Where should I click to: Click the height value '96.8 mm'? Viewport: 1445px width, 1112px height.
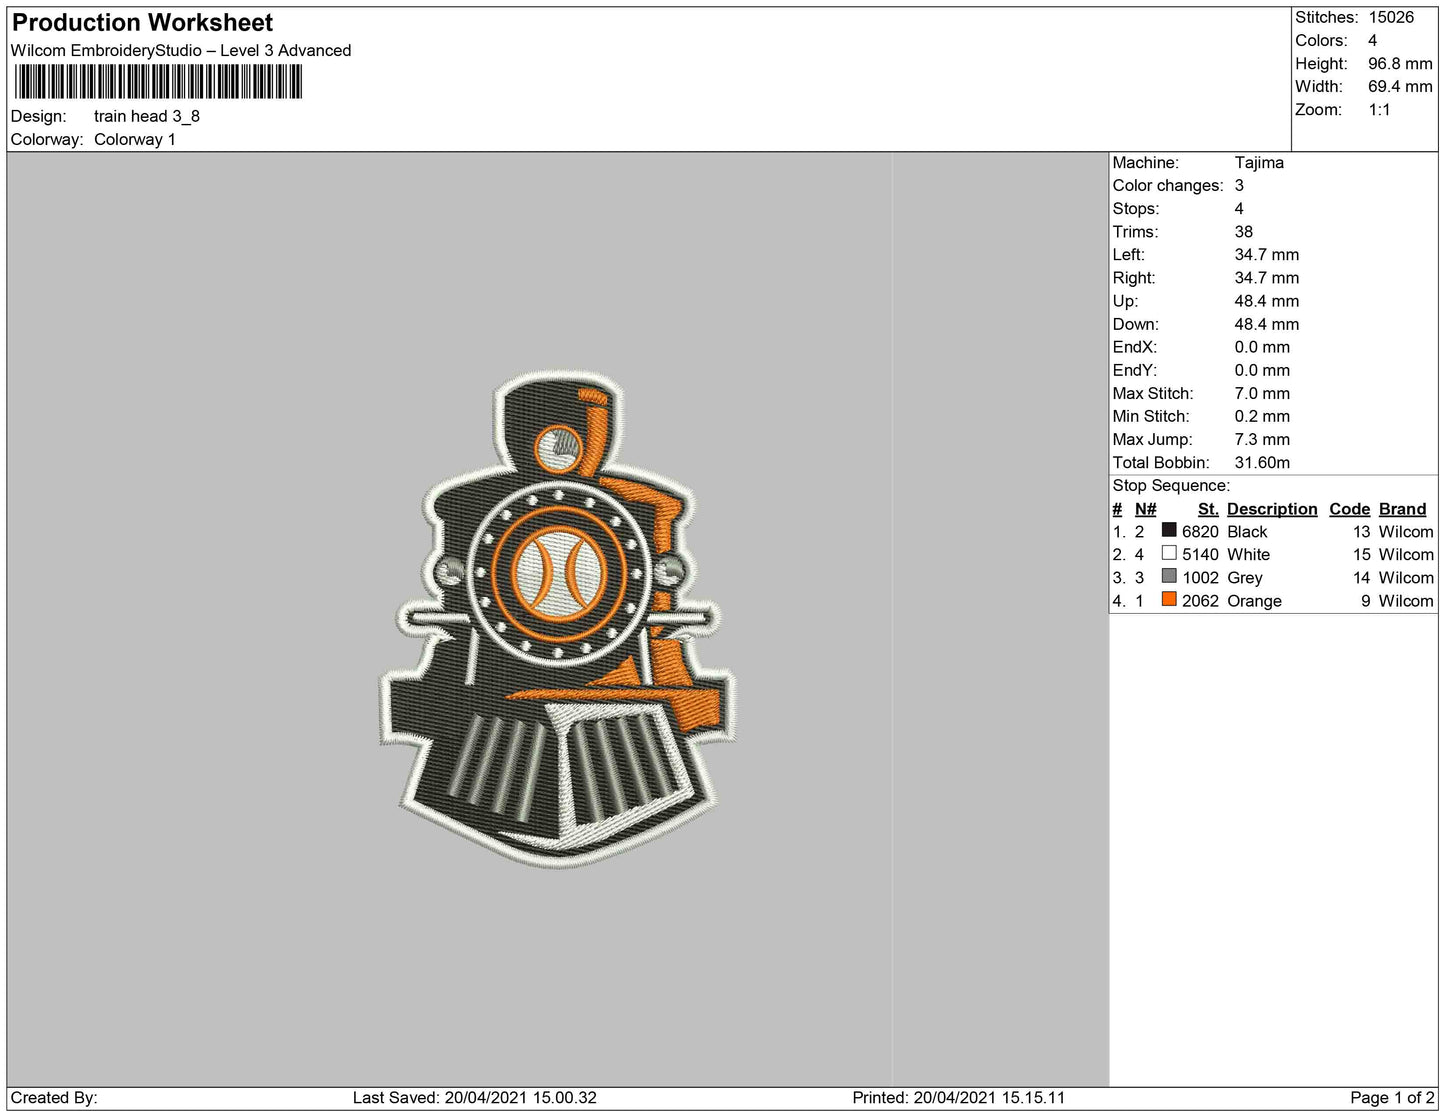1400,63
